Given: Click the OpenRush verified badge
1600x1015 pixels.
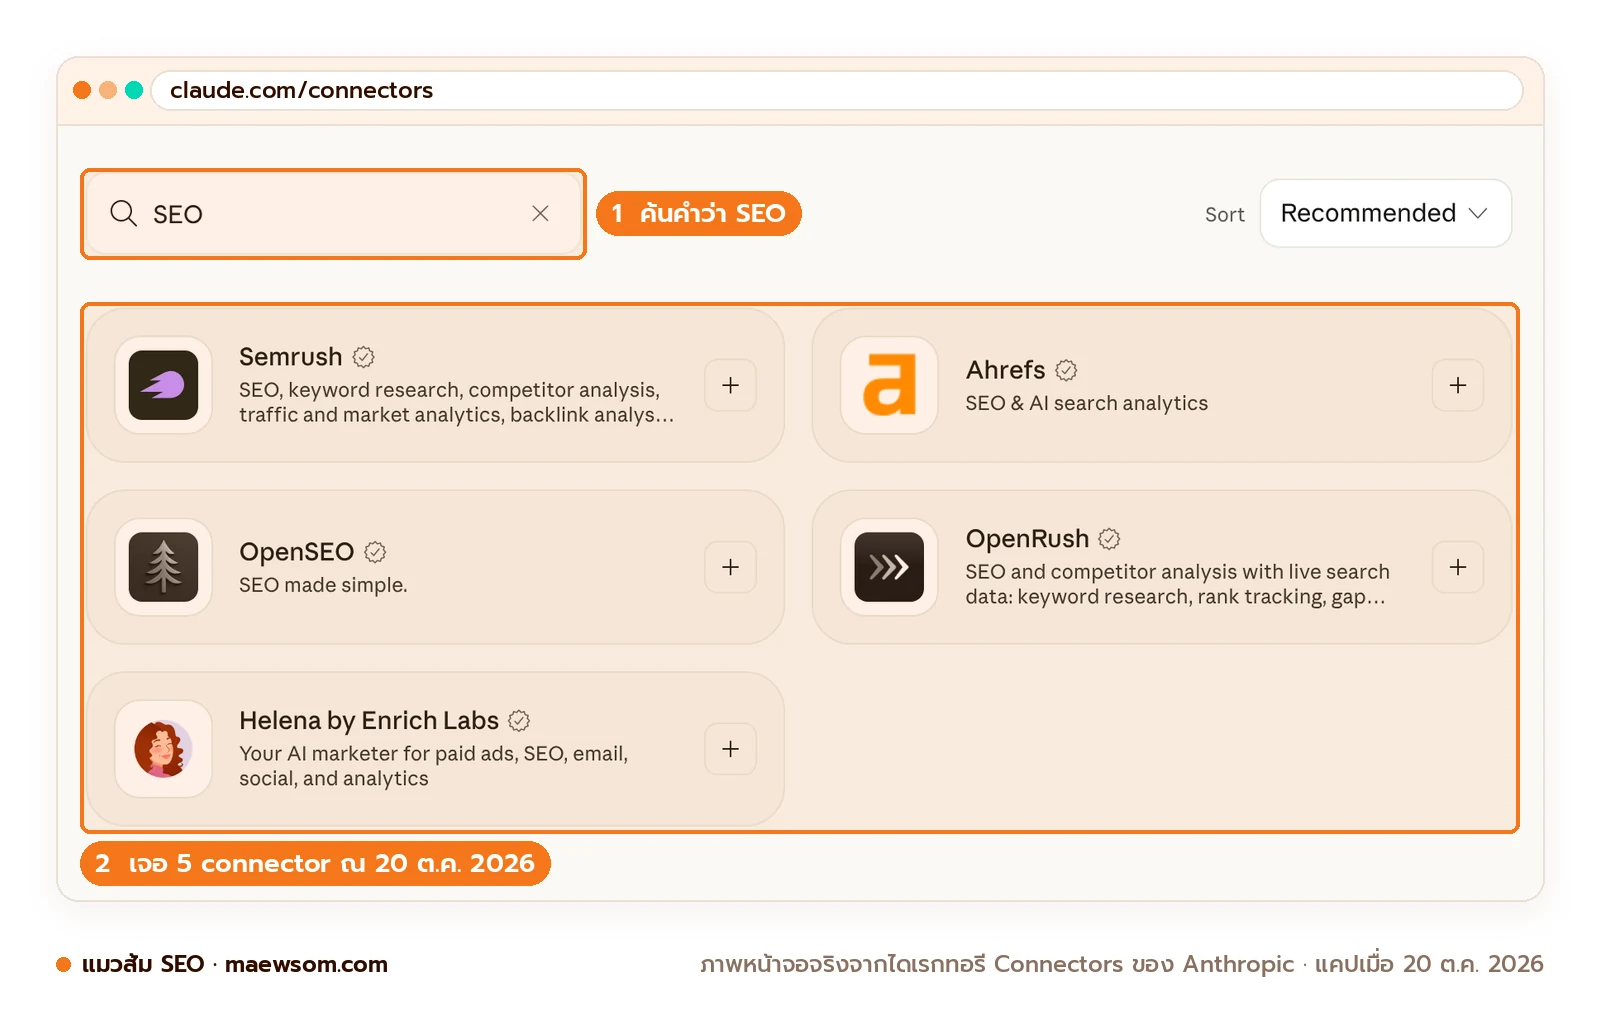Looking at the screenshot, I should 1109,539.
